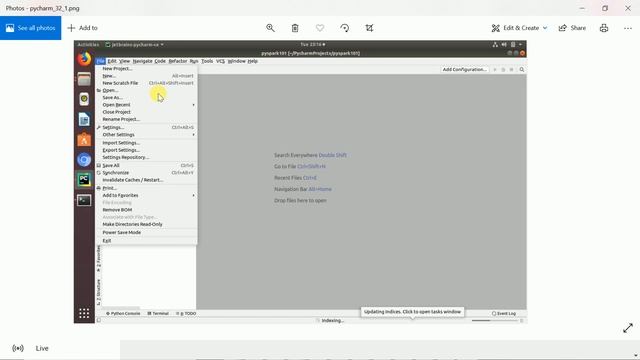Image resolution: width=640 pixels, height=360 pixels.
Task: Add photo to favorites with heart icon
Action: point(320,28)
